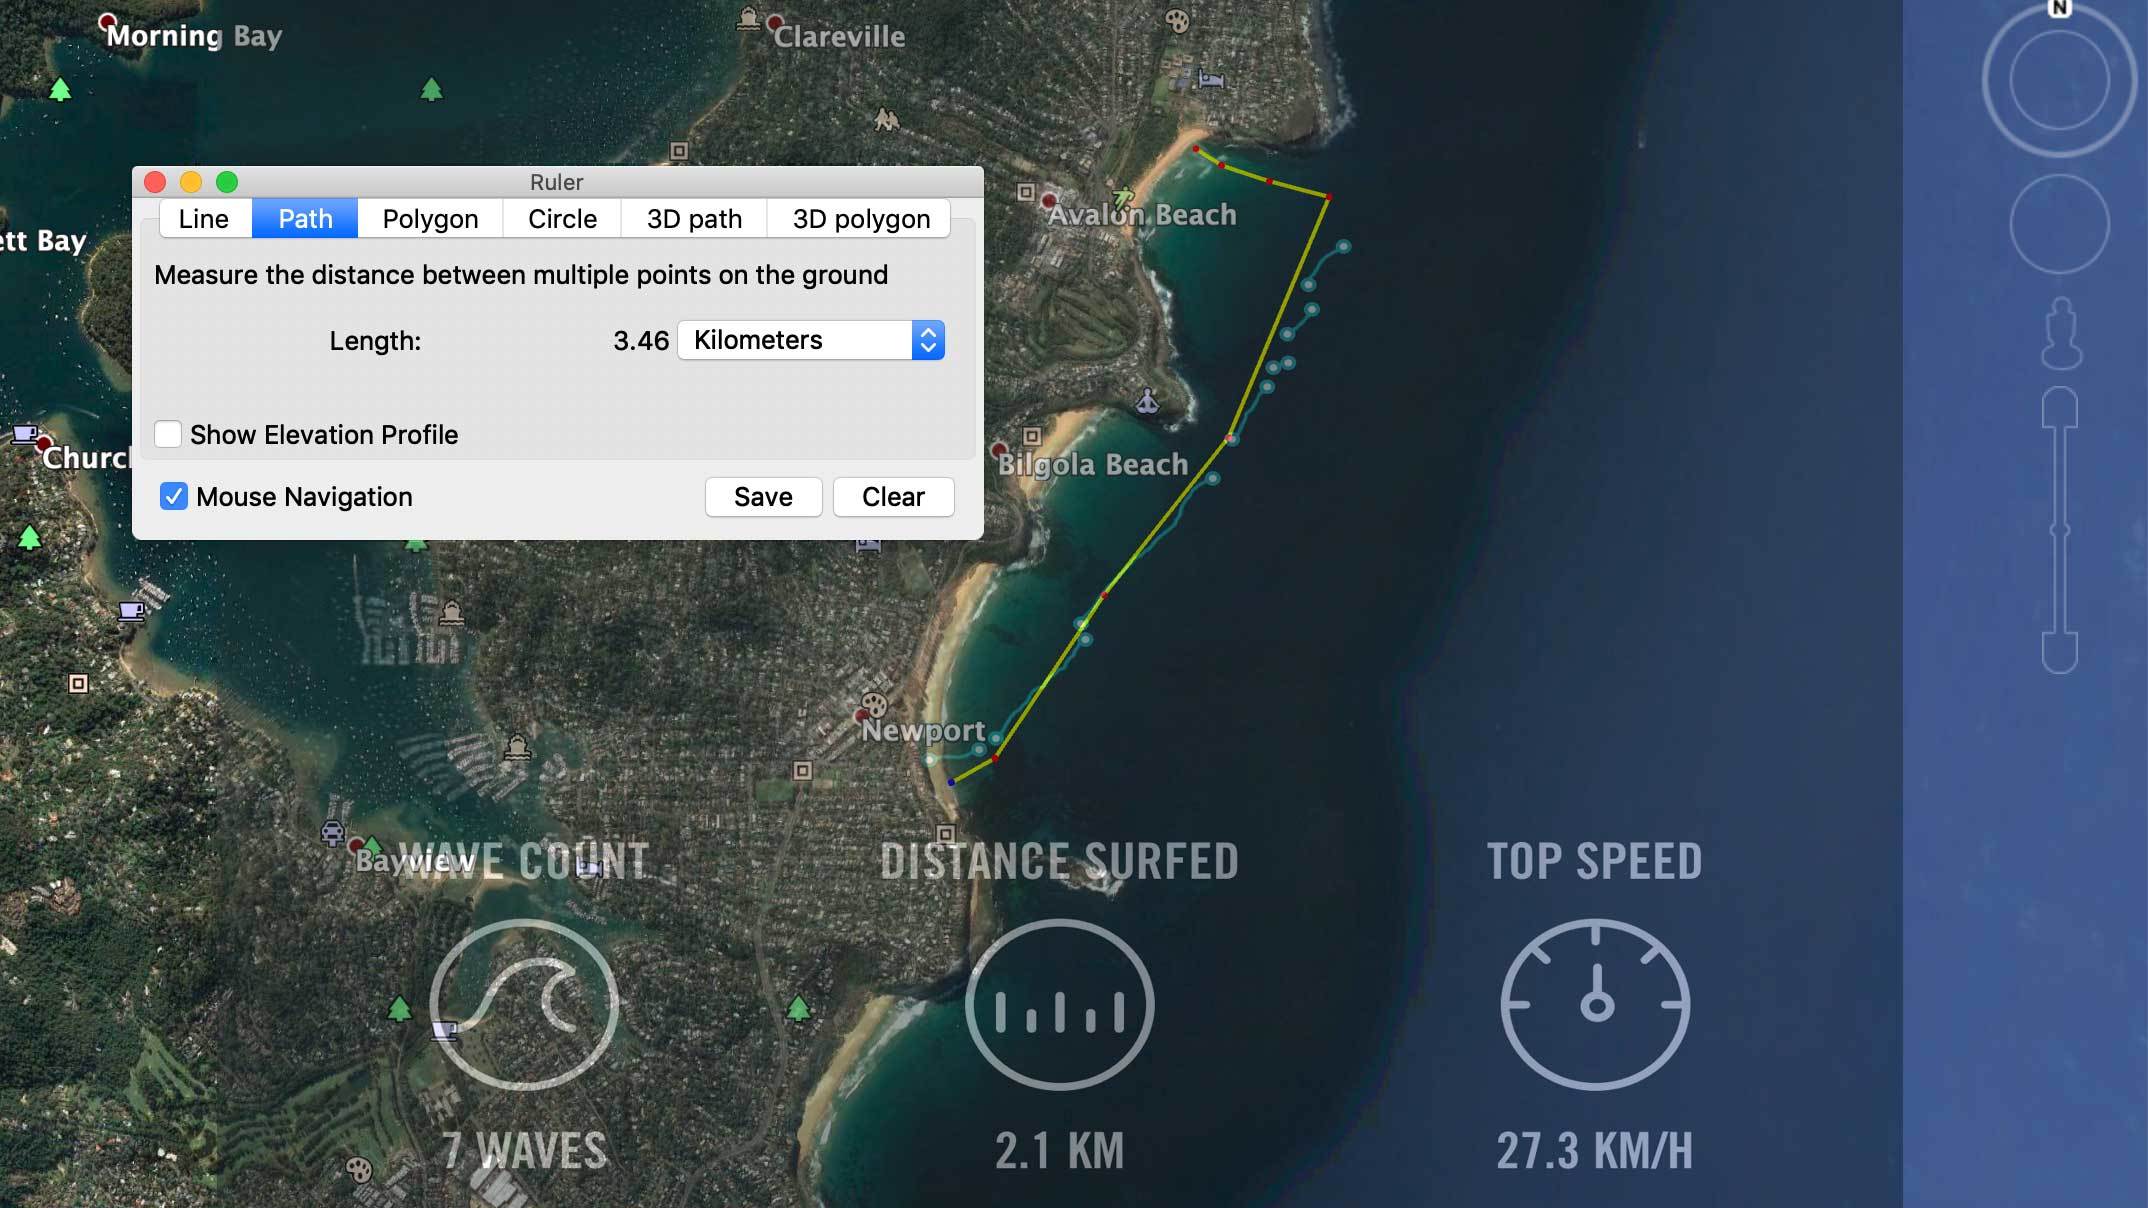Viewport: 2148px width, 1208px height.
Task: Click the Bilgola Beach place marker
Action: (999, 449)
